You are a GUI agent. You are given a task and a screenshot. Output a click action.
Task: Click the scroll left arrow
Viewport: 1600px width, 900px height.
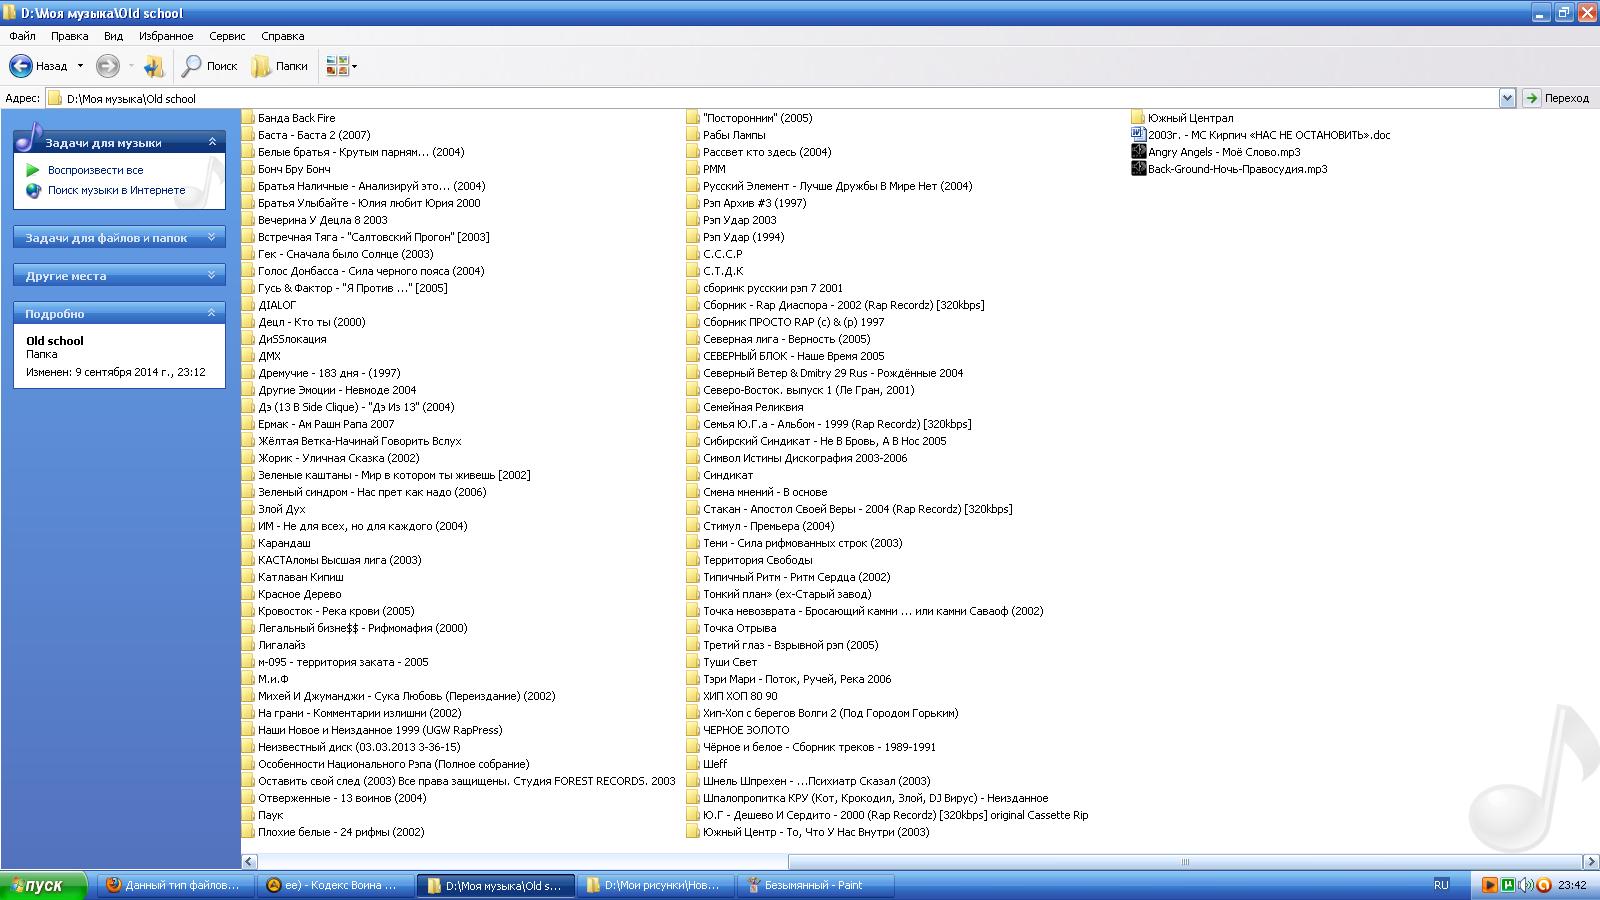click(250, 862)
